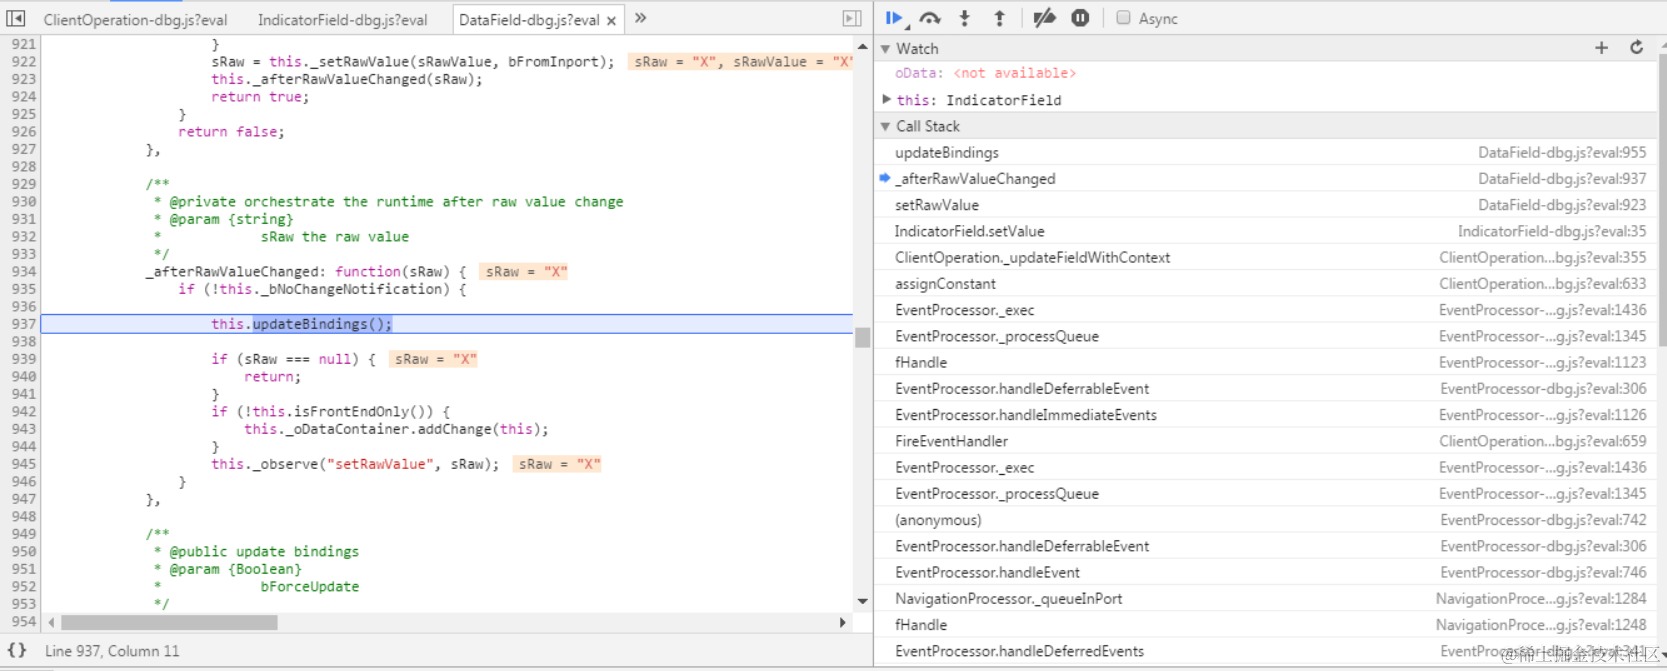Viewport: 1667px width, 671px height.
Task: Select assignConstant stack frame
Action: (x=1265, y=283)
